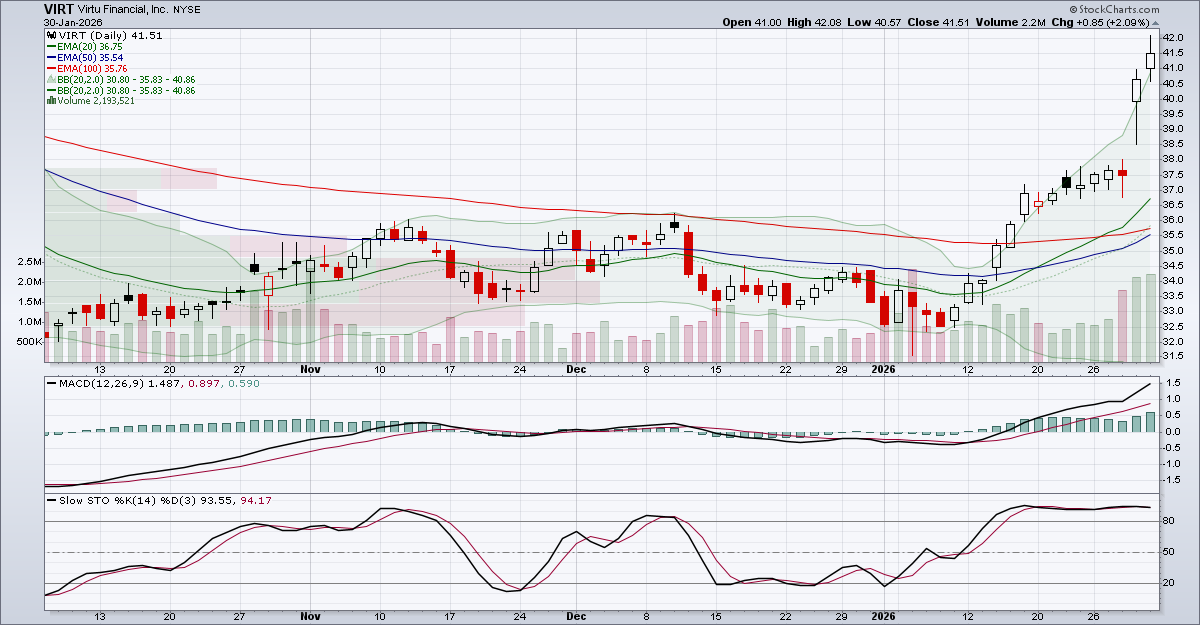Click the 38.5 price axis label
The width and height of the screenshot is (1200, 625).
point(1173,144)
